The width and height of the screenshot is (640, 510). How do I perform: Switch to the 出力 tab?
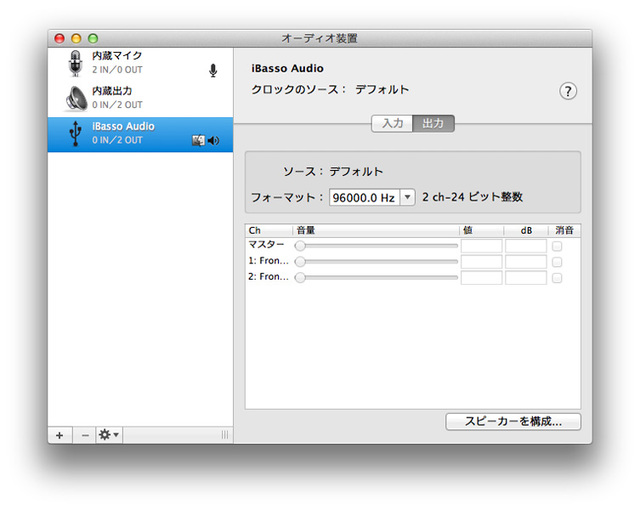coord(433,124)
